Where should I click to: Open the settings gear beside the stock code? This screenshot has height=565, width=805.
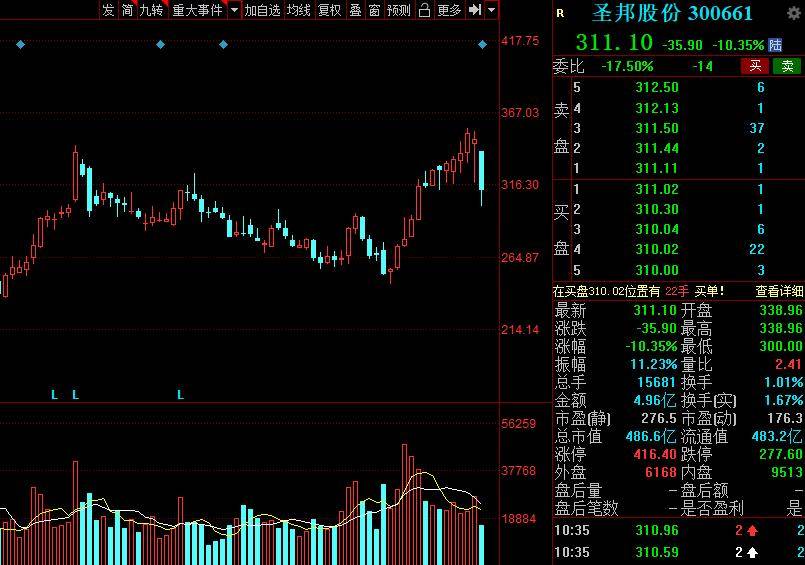click(794, 13)
